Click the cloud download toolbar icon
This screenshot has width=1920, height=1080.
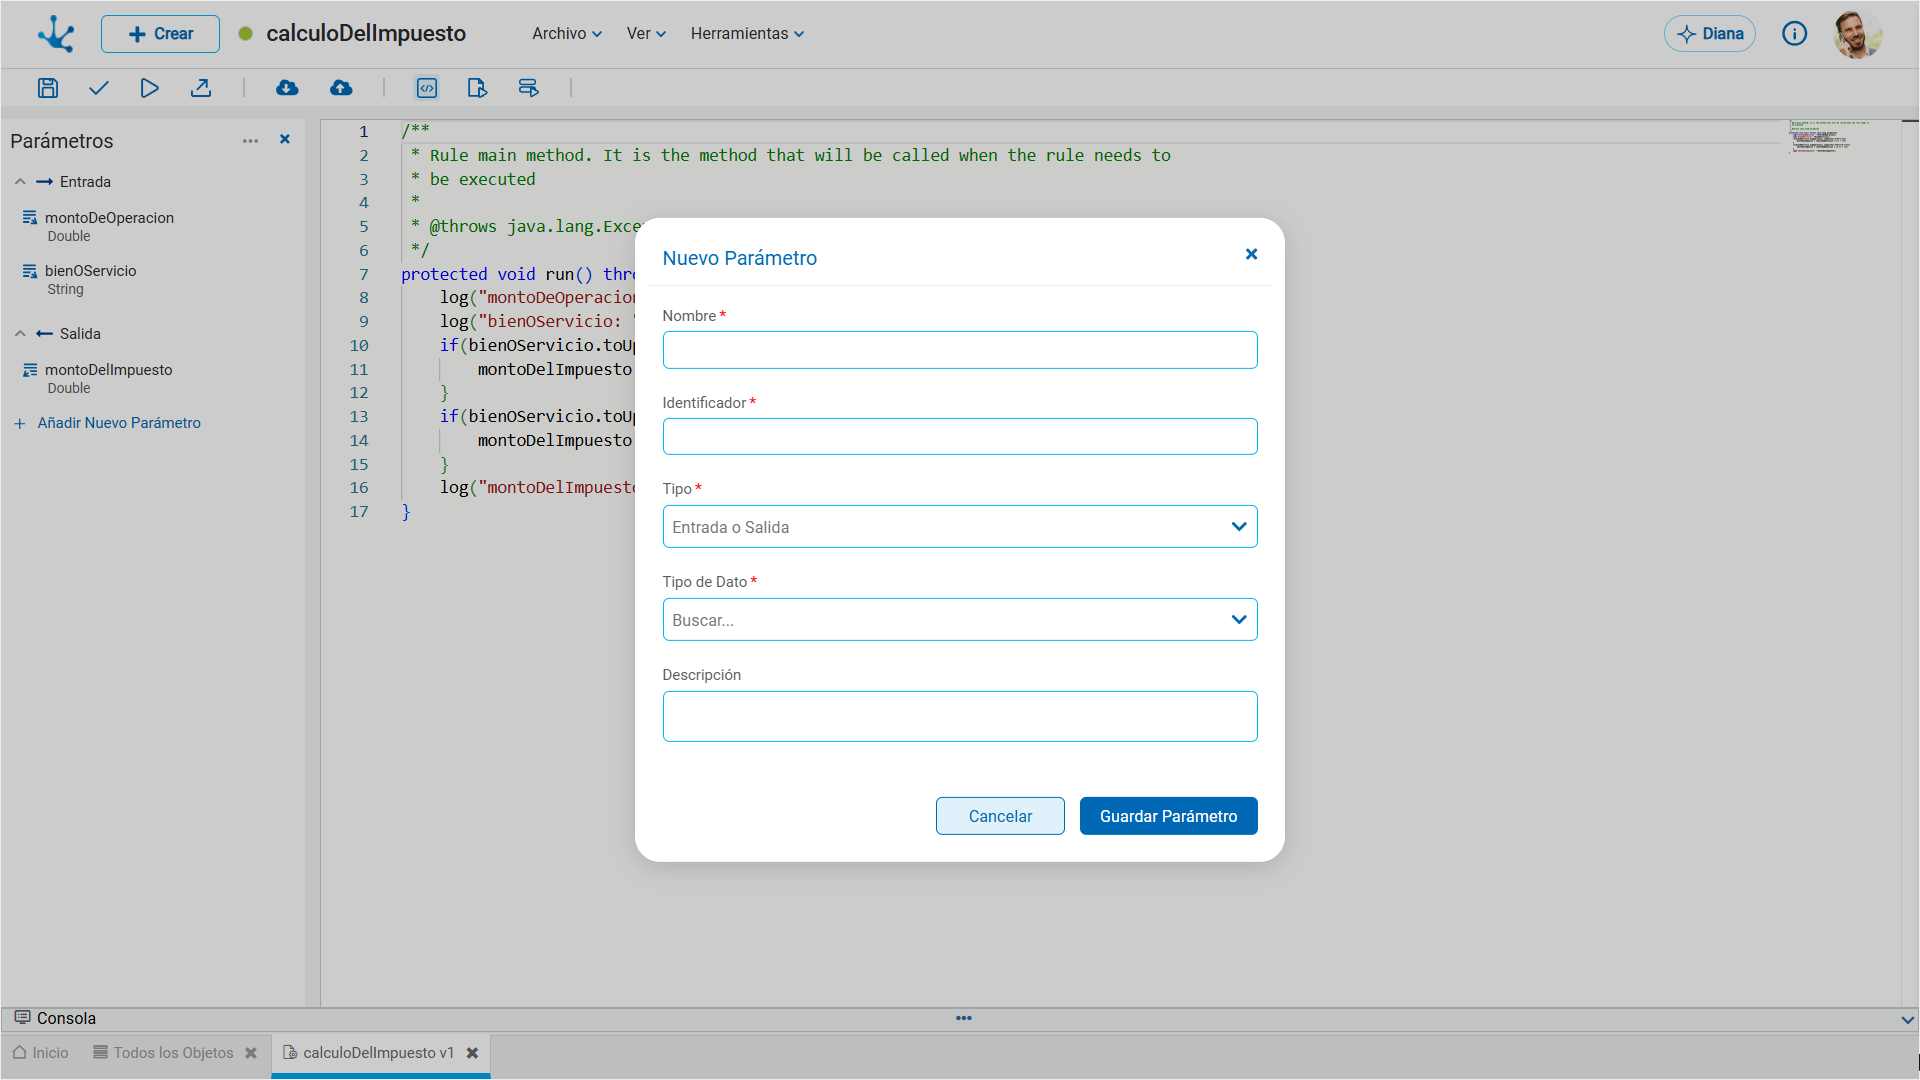point(287,88)
